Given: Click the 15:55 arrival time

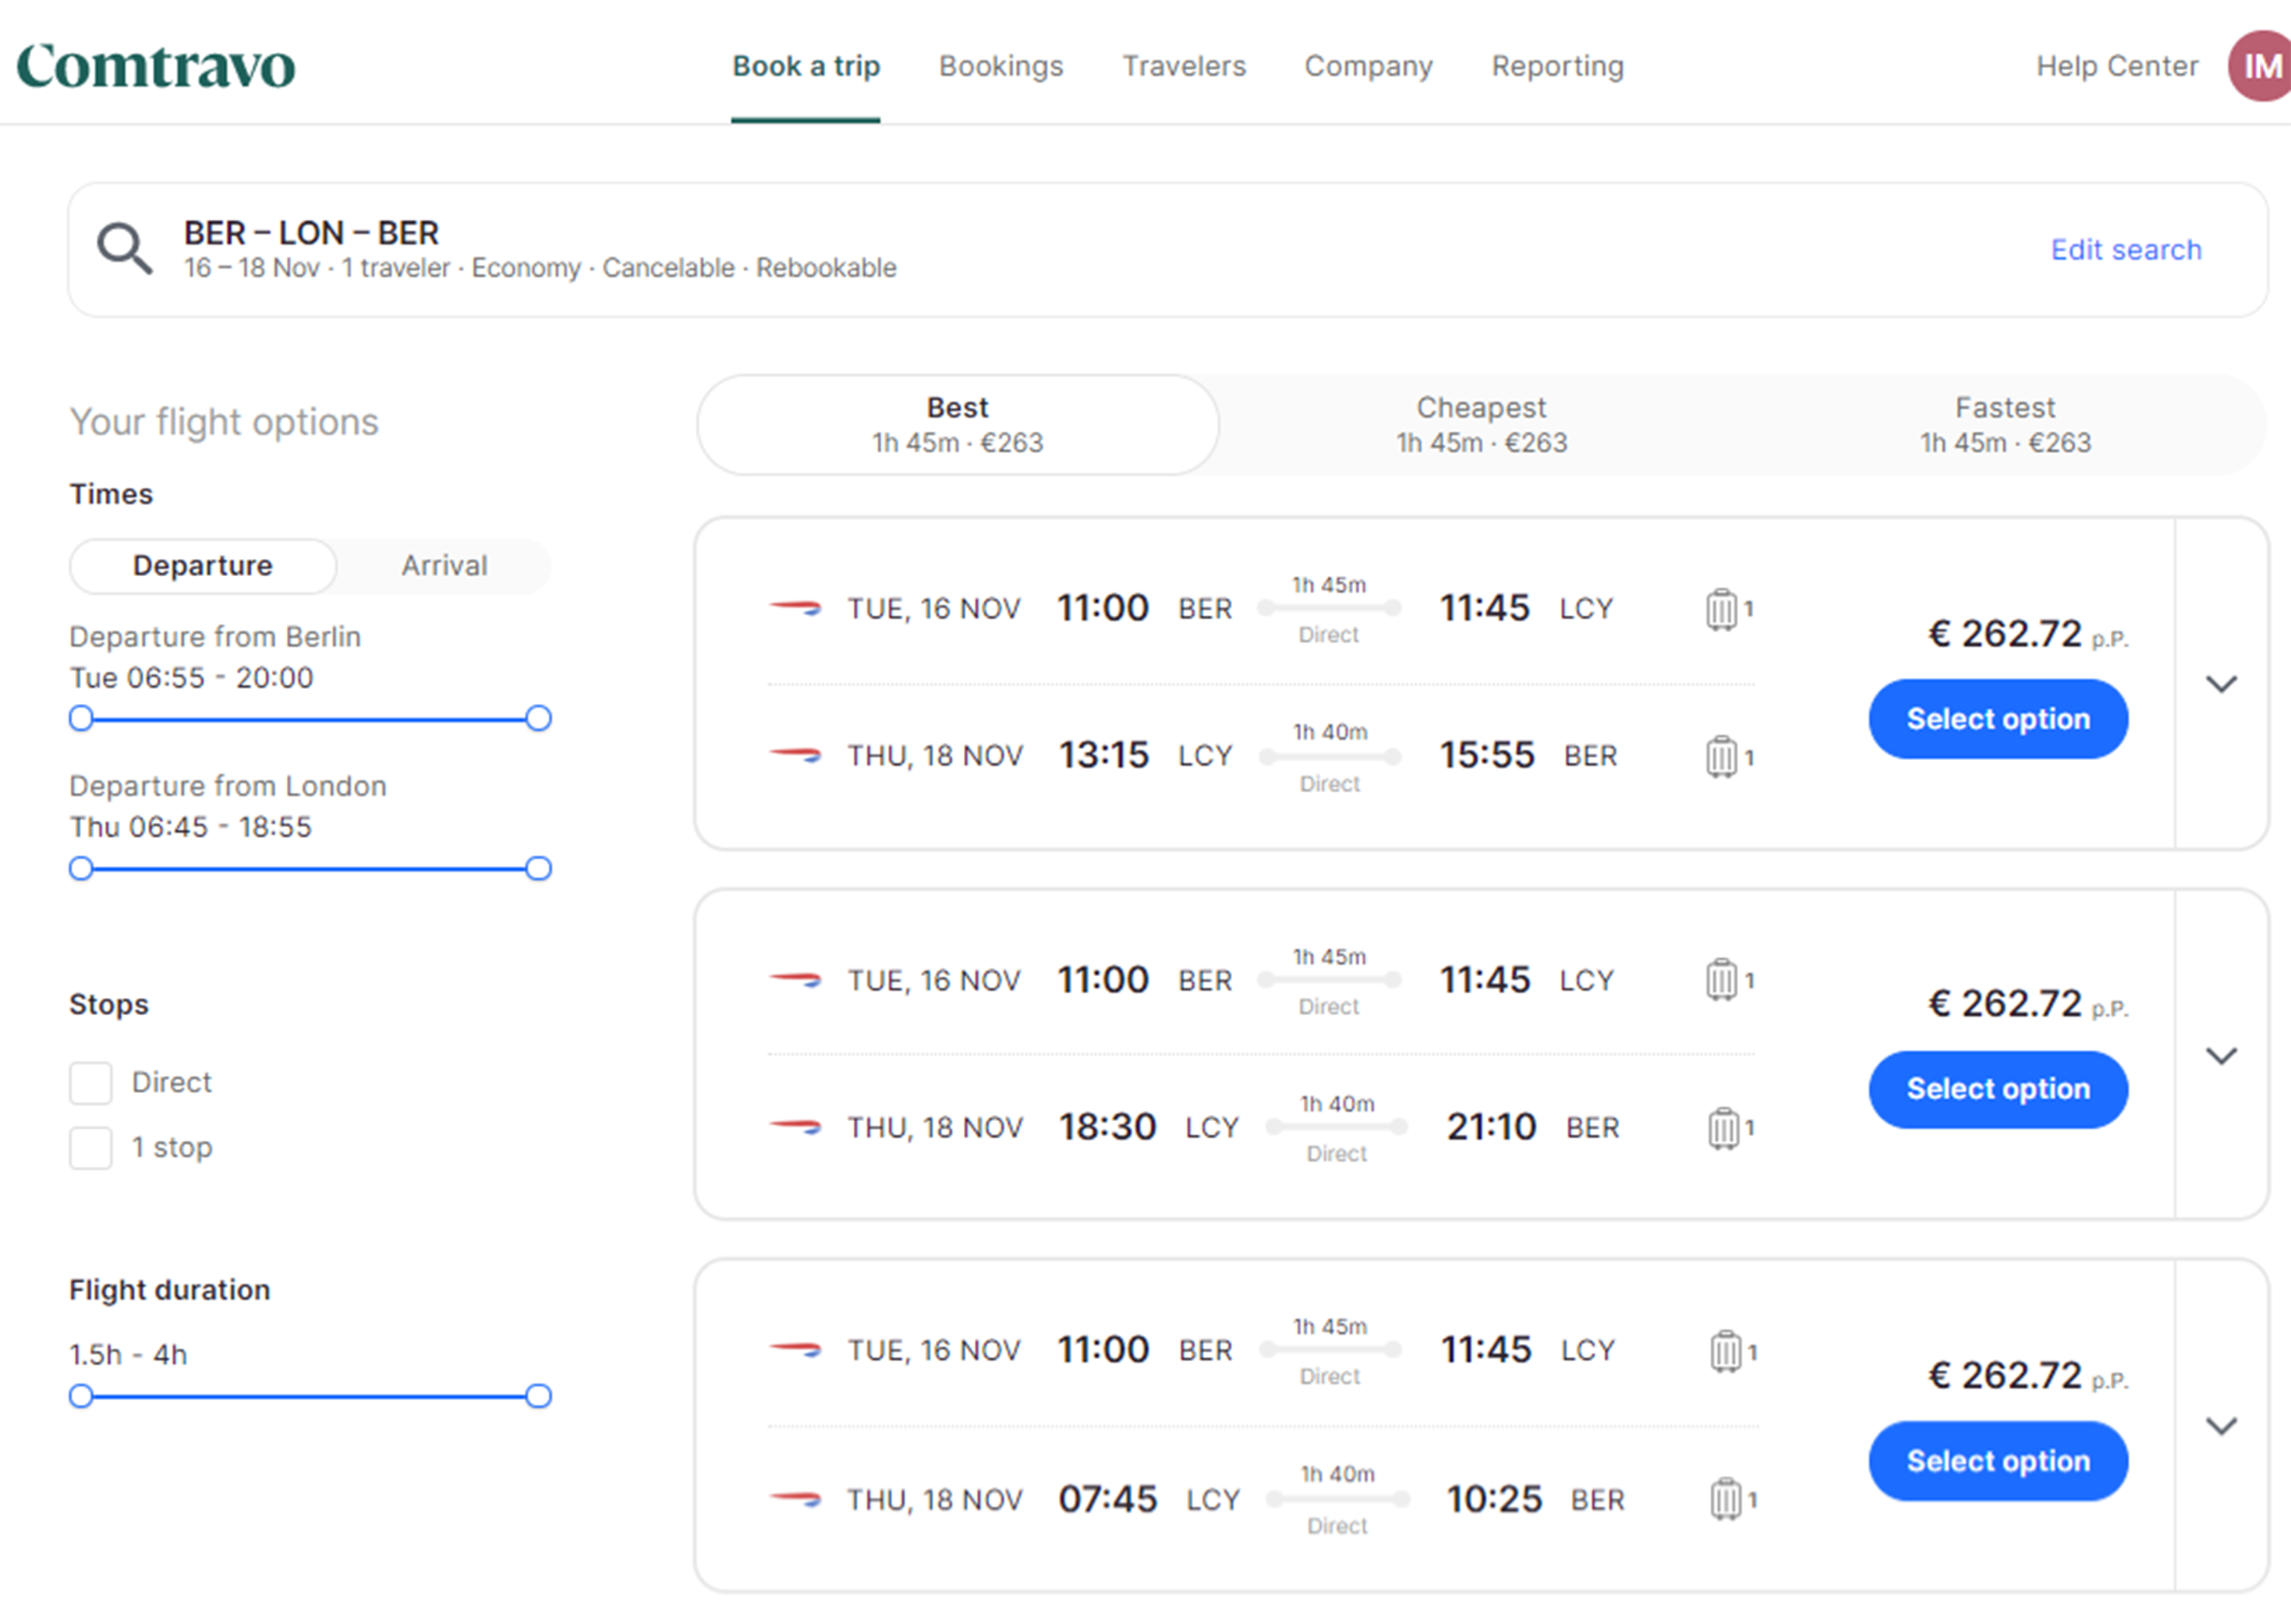Looking at the screenshot, I should pyautogui.click(x=1486, y=755).
